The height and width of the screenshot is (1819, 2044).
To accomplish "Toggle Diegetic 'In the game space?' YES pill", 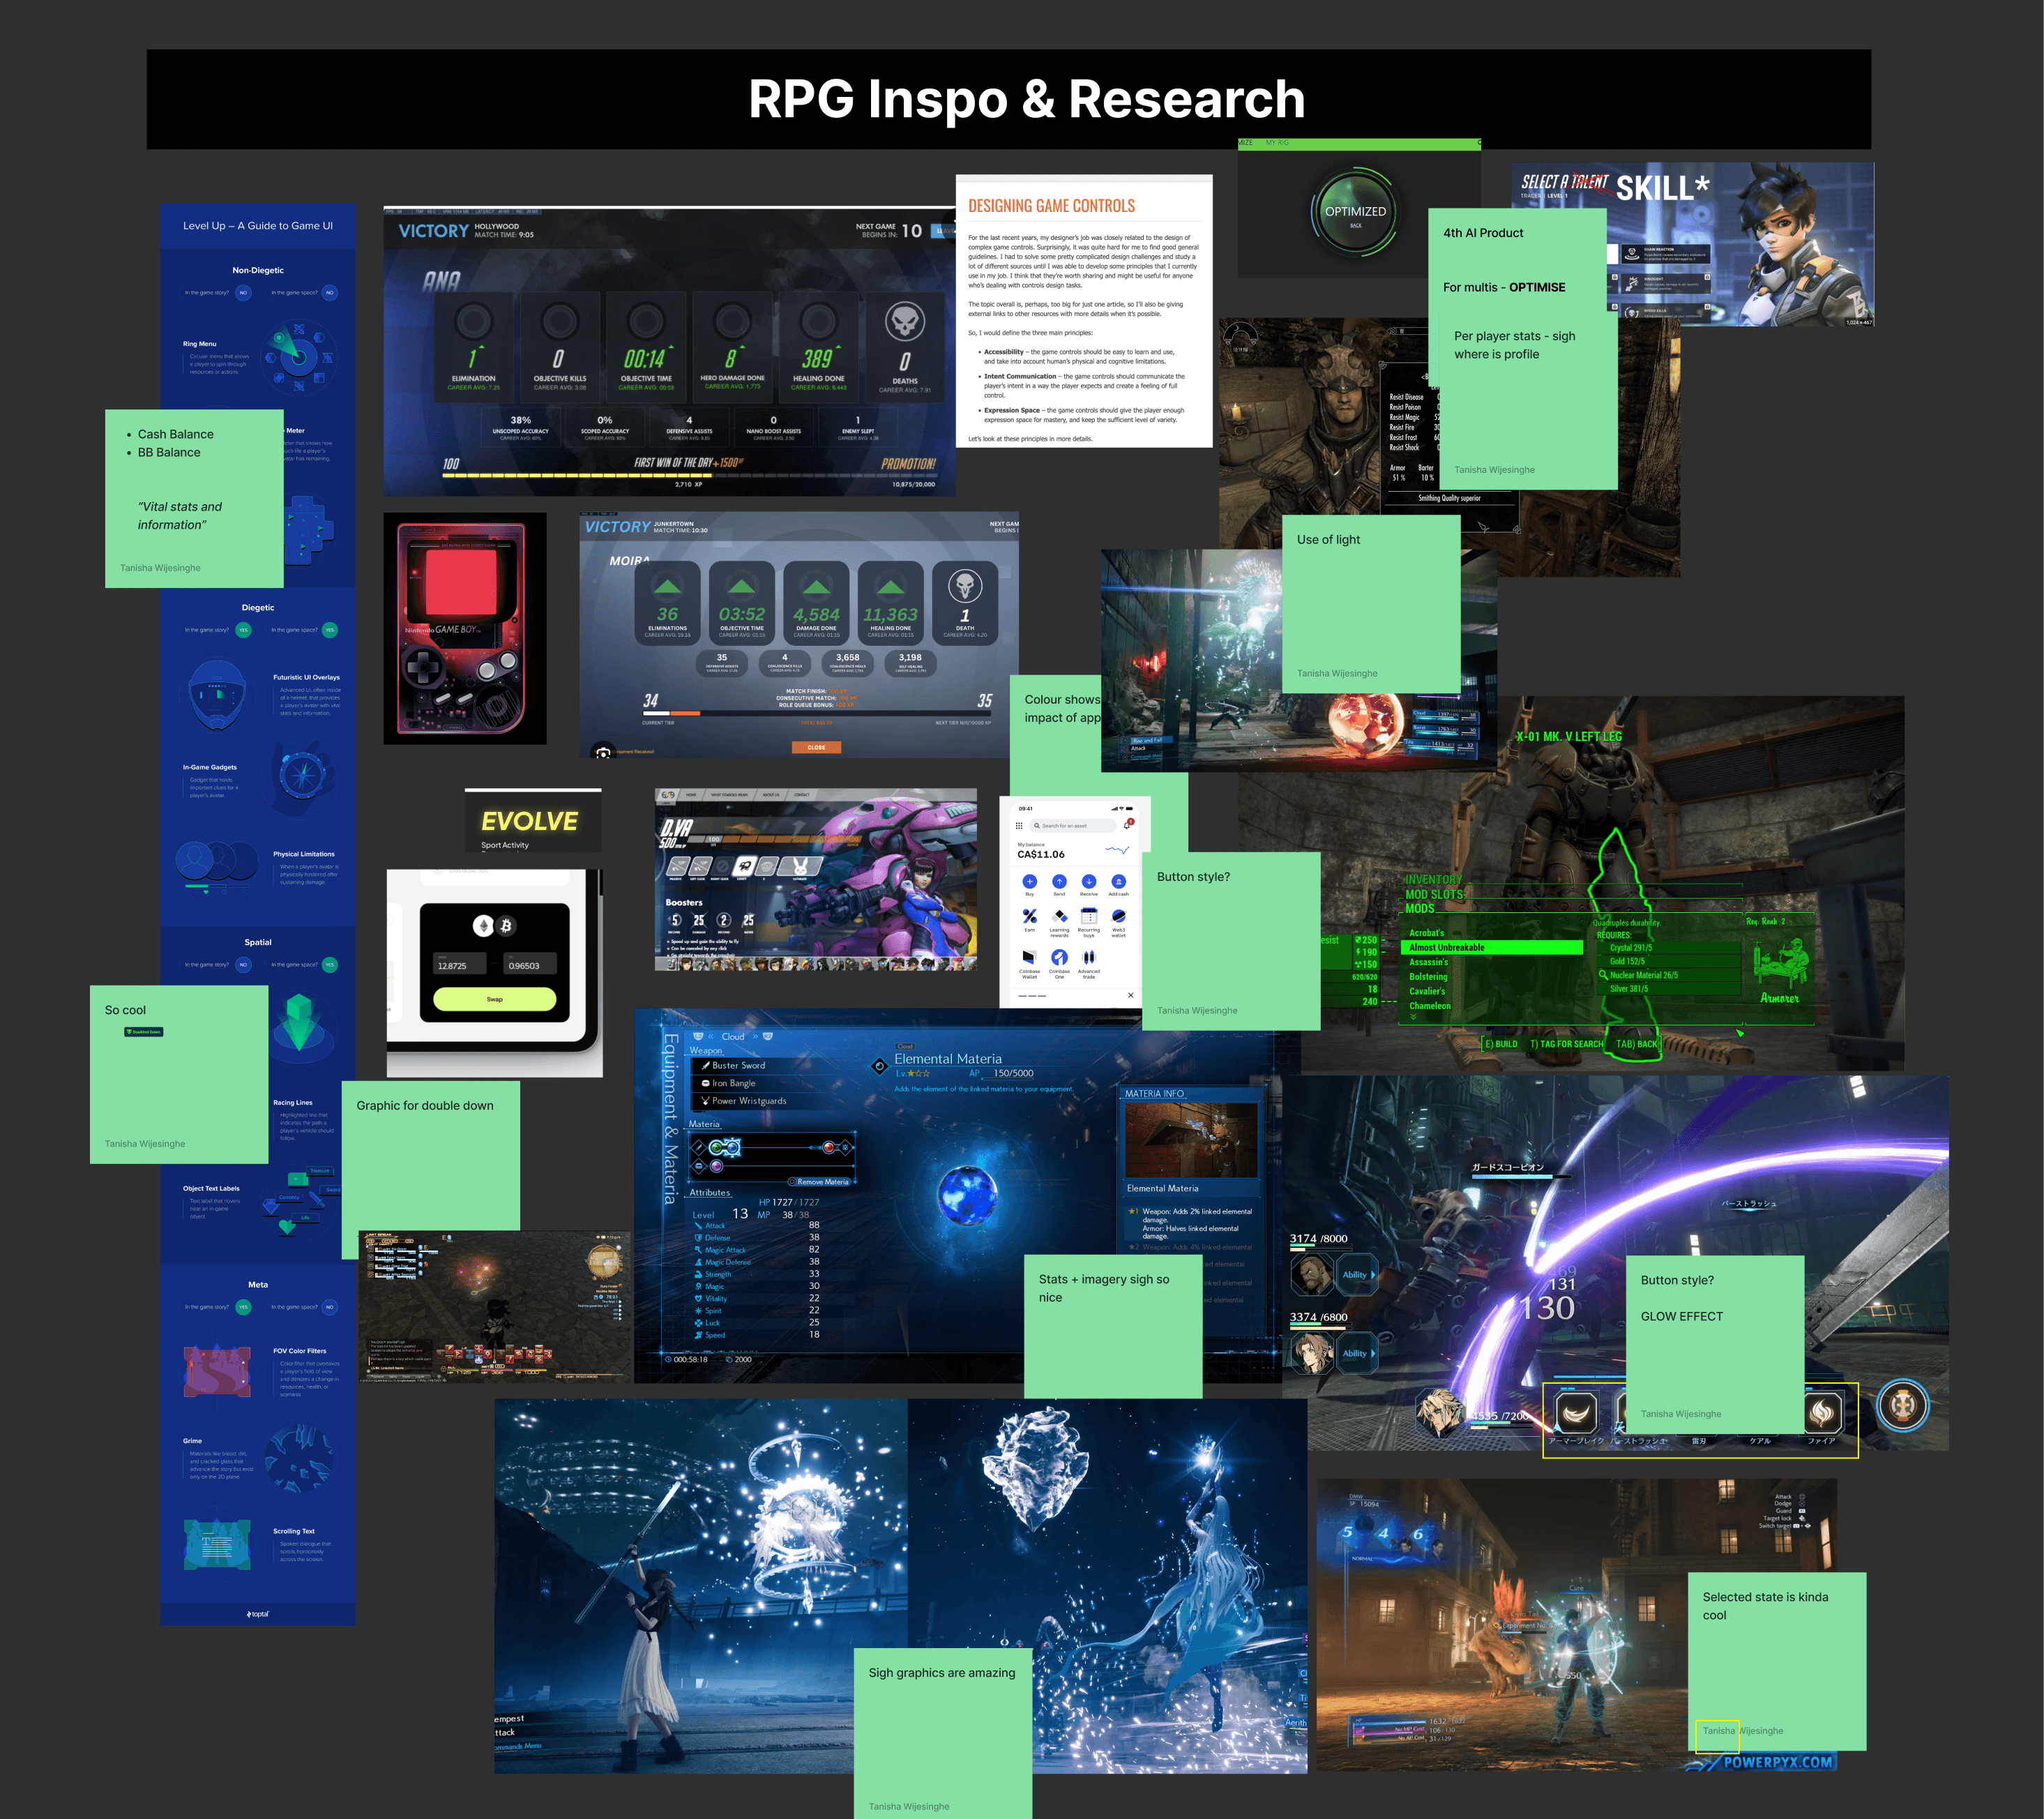I will (330, 630).
